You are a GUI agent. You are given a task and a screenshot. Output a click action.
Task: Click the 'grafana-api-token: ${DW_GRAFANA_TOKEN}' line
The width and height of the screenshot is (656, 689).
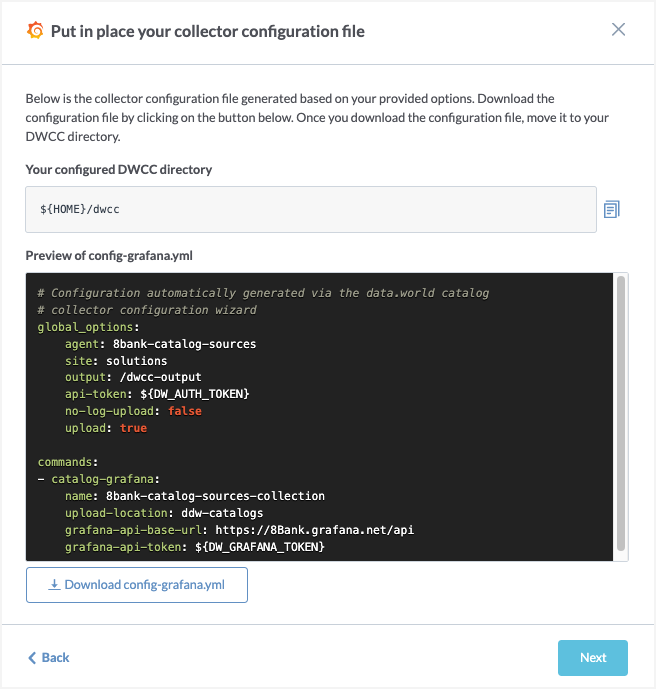click(x=195, y=547)
